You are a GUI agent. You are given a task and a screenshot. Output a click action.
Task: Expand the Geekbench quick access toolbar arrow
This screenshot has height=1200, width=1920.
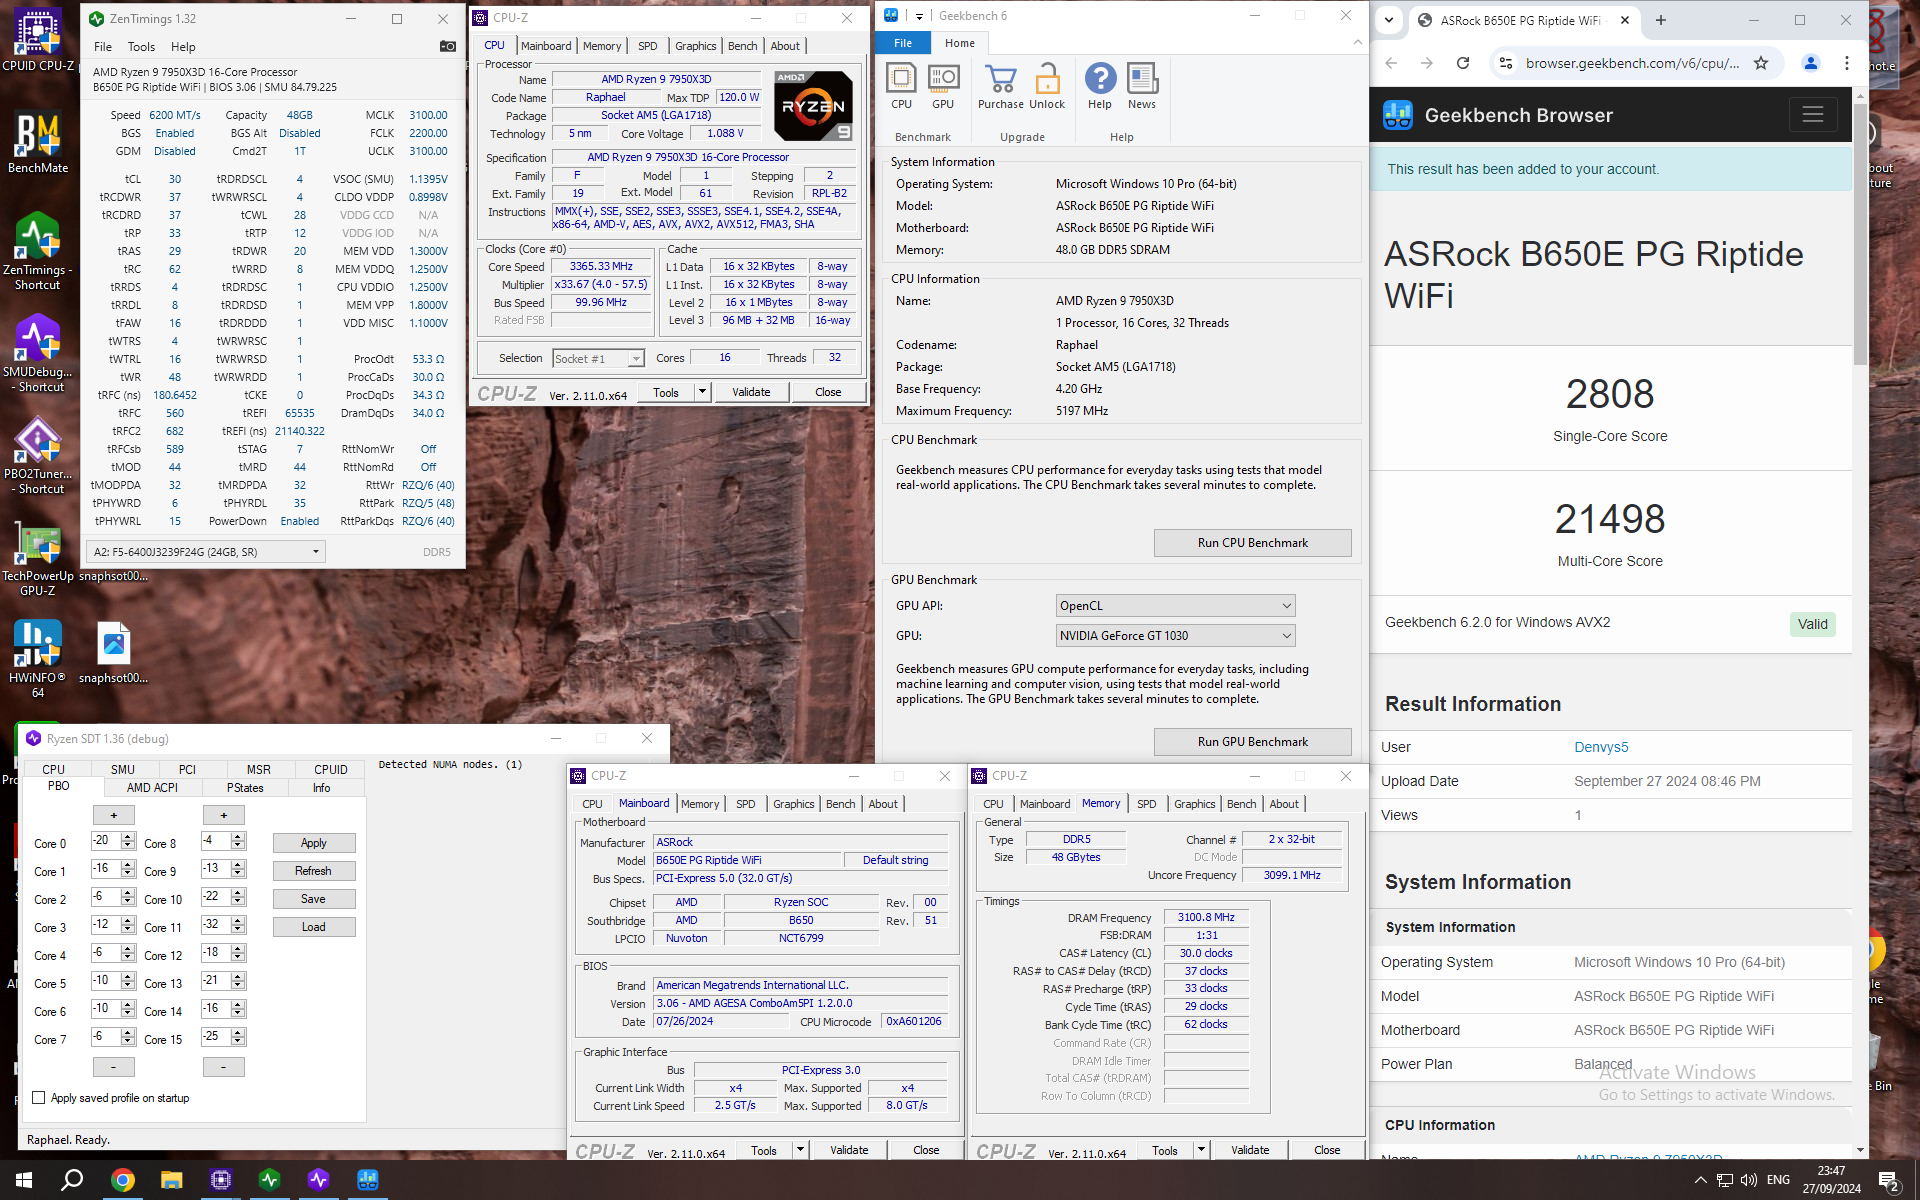919,17
